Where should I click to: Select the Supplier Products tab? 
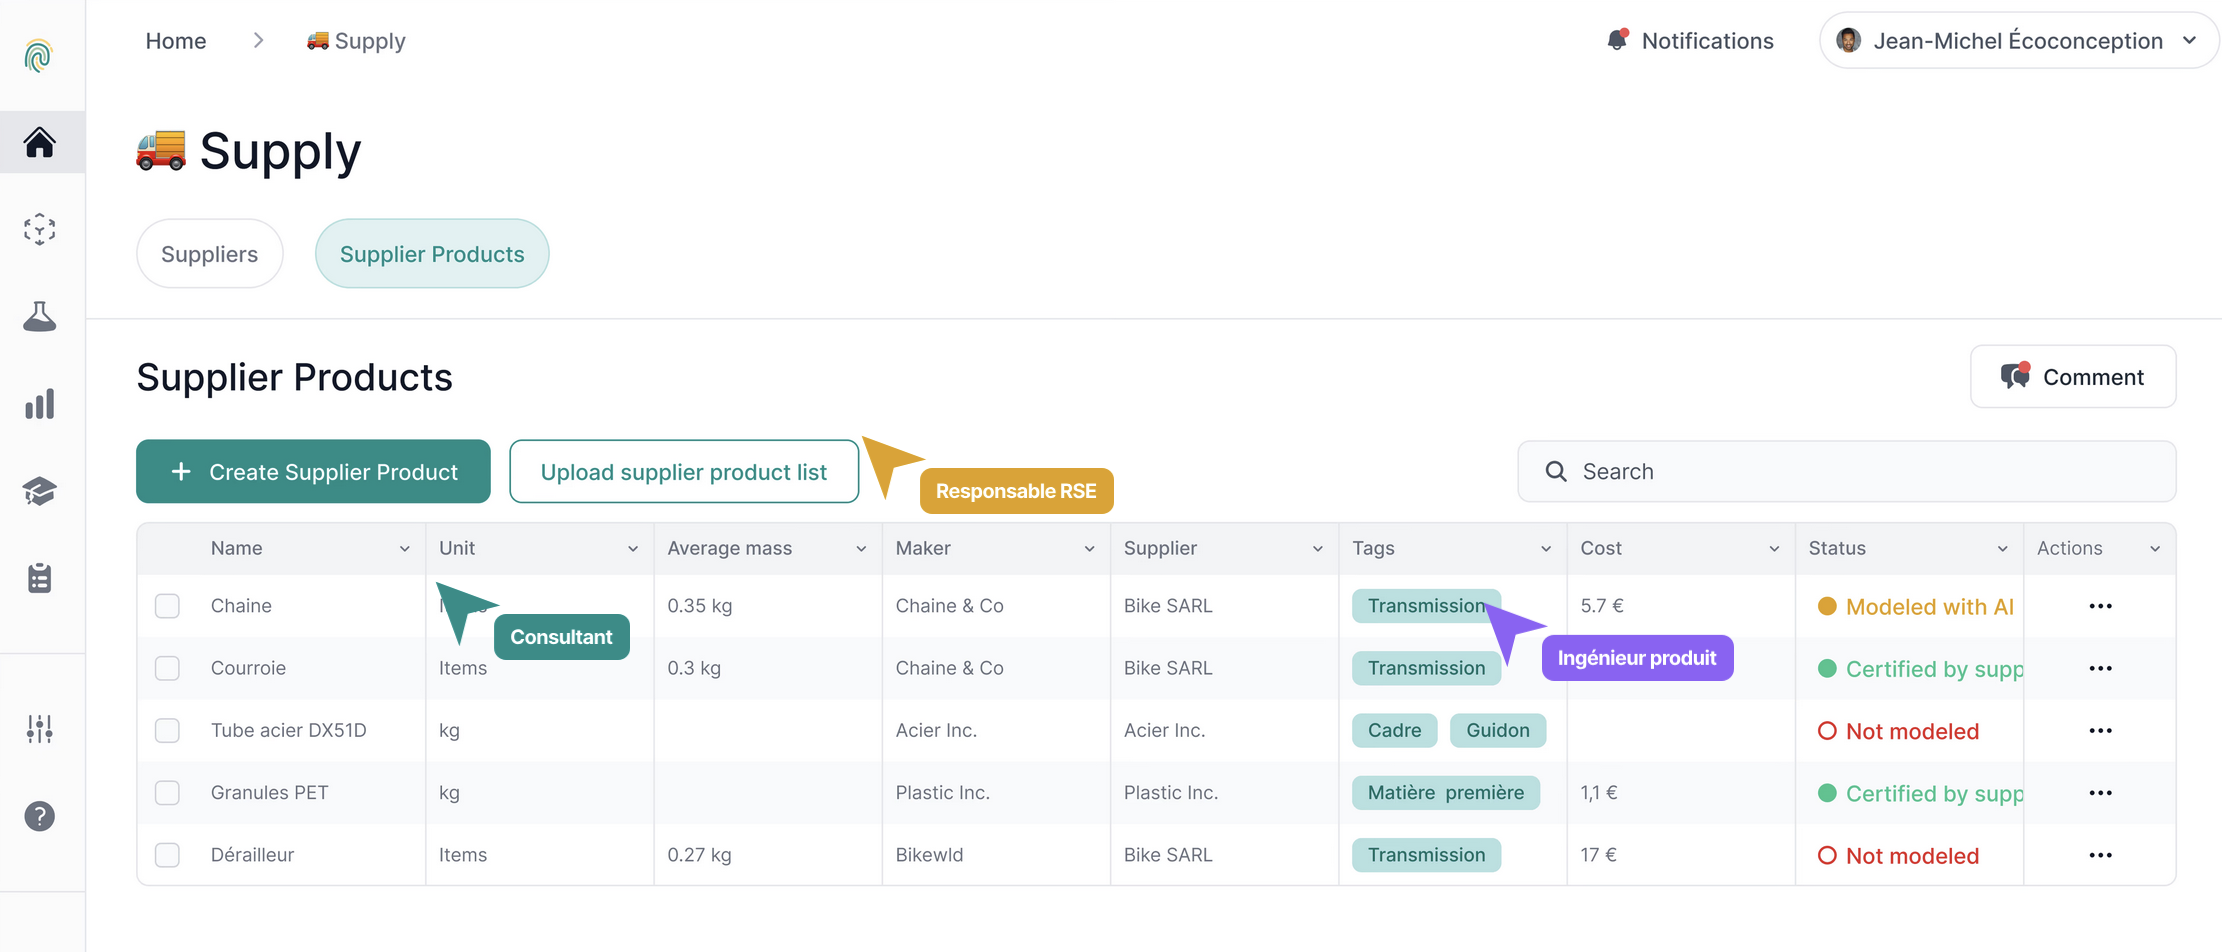[432, 254]
